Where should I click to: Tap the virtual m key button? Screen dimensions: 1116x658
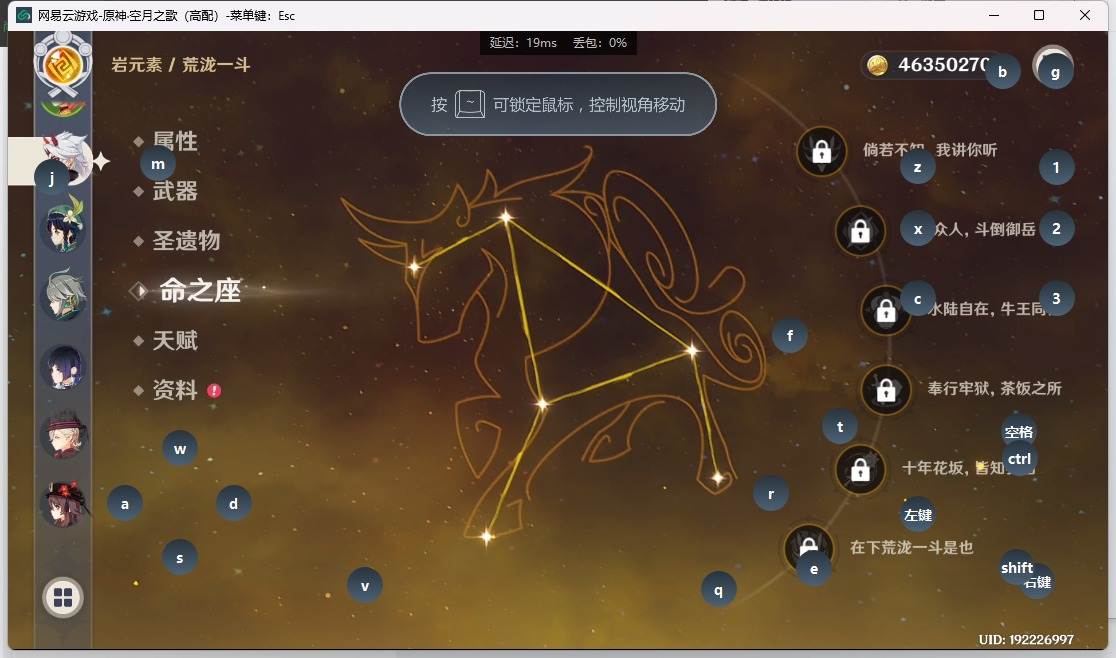158,164
